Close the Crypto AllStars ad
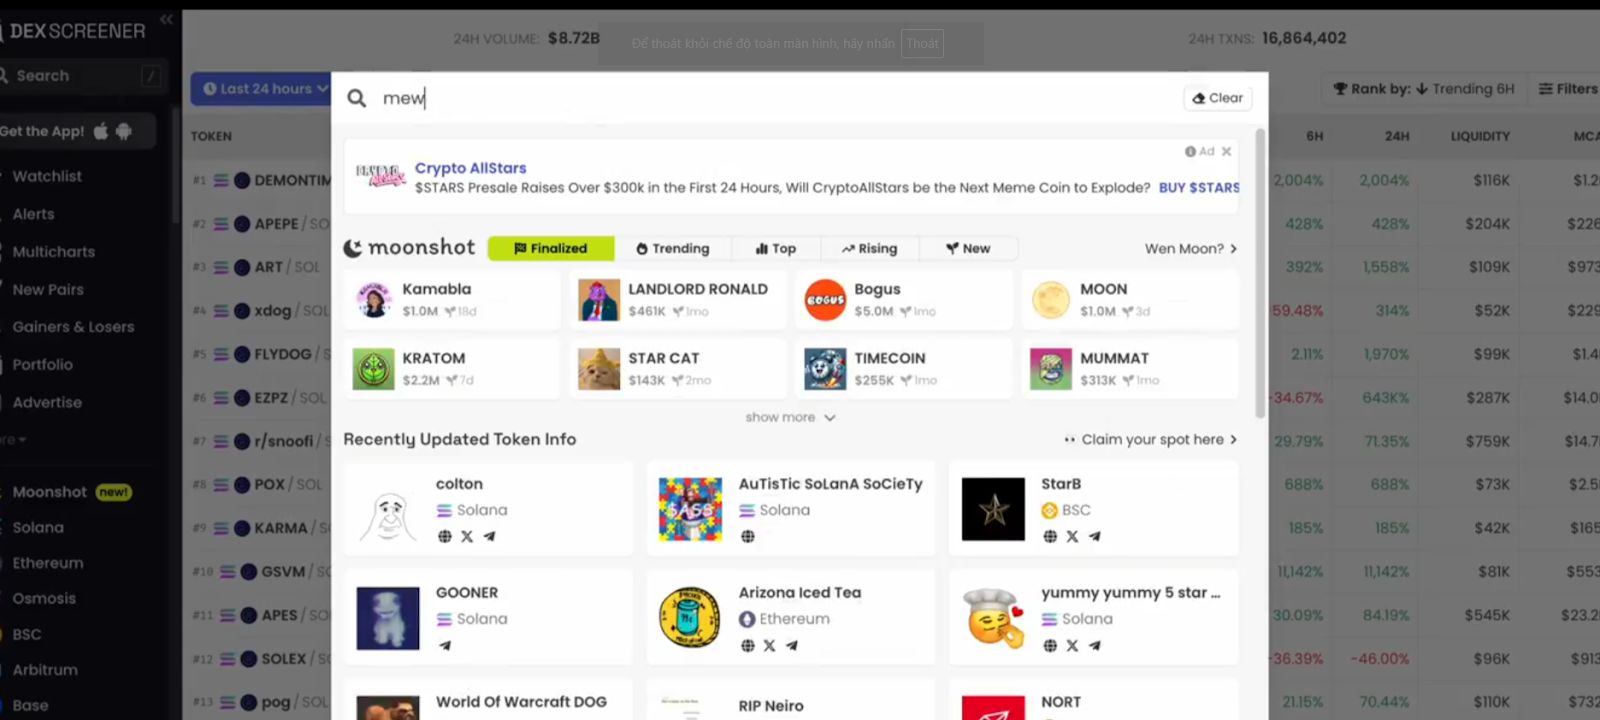This screenshot has height=720, width=1600. (1226, 151)
